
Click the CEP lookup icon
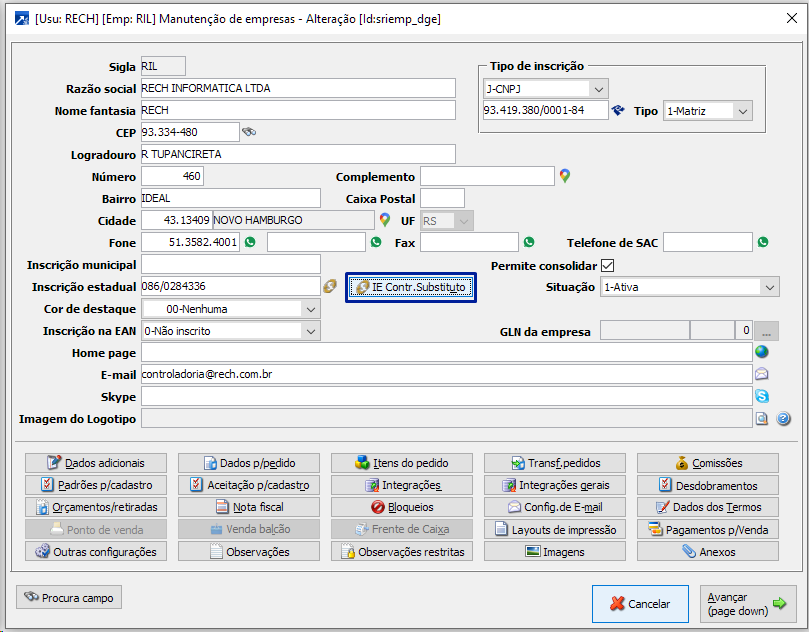(250, 132)
